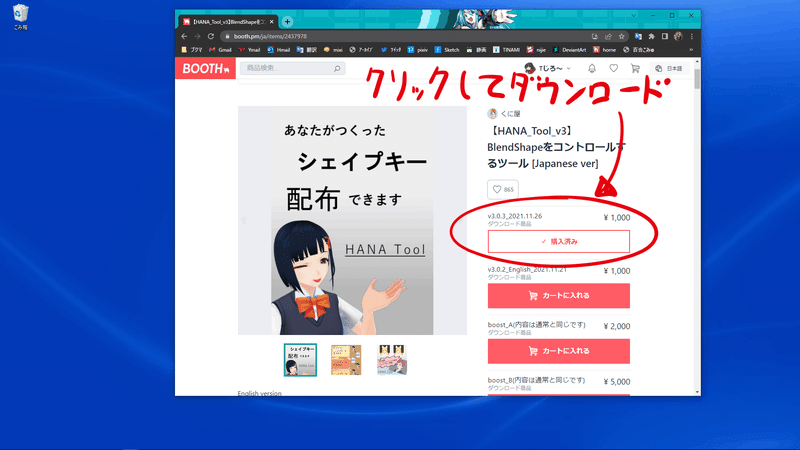Show more bookmarks with the chevron
Image resolution: width=800 pixels, height=450 pixels.
point(691,50)
